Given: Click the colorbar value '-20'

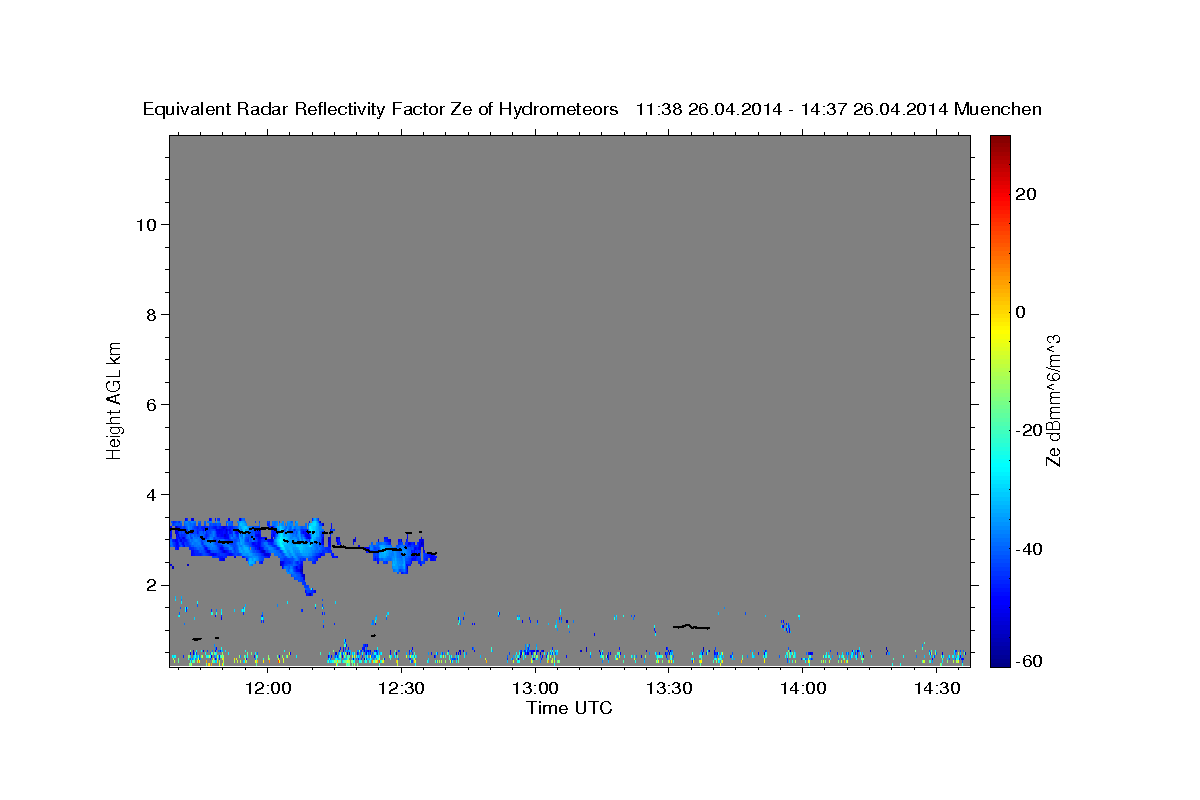Looking at the screenshot, I should pyautogui.click(x=1030, y=430).
